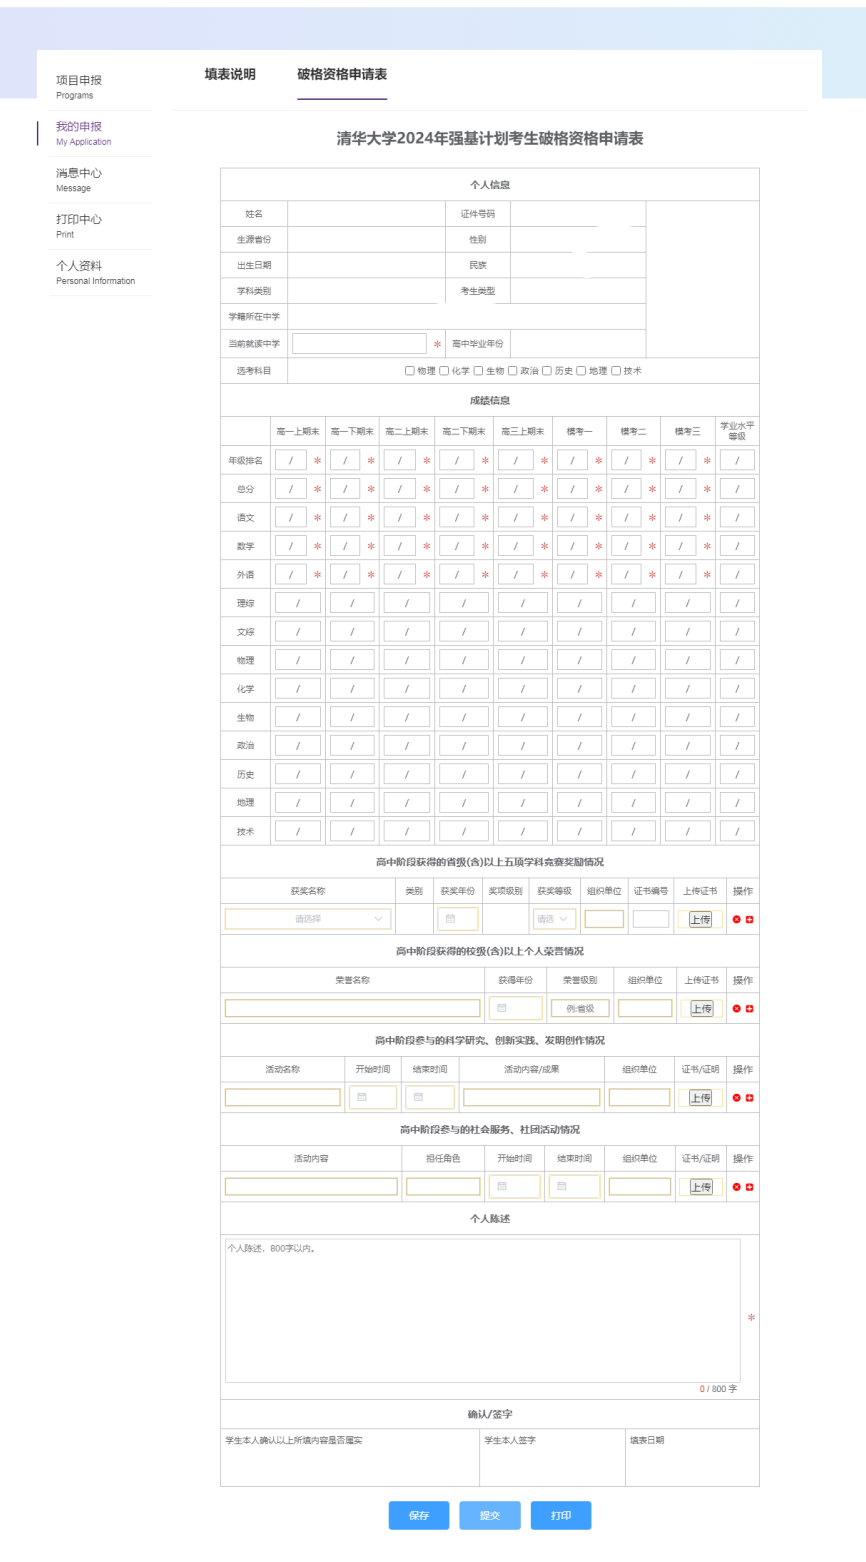Select the 地理 subject checkbox
This screenshot has height=1562, width=866.
point(581,371)
